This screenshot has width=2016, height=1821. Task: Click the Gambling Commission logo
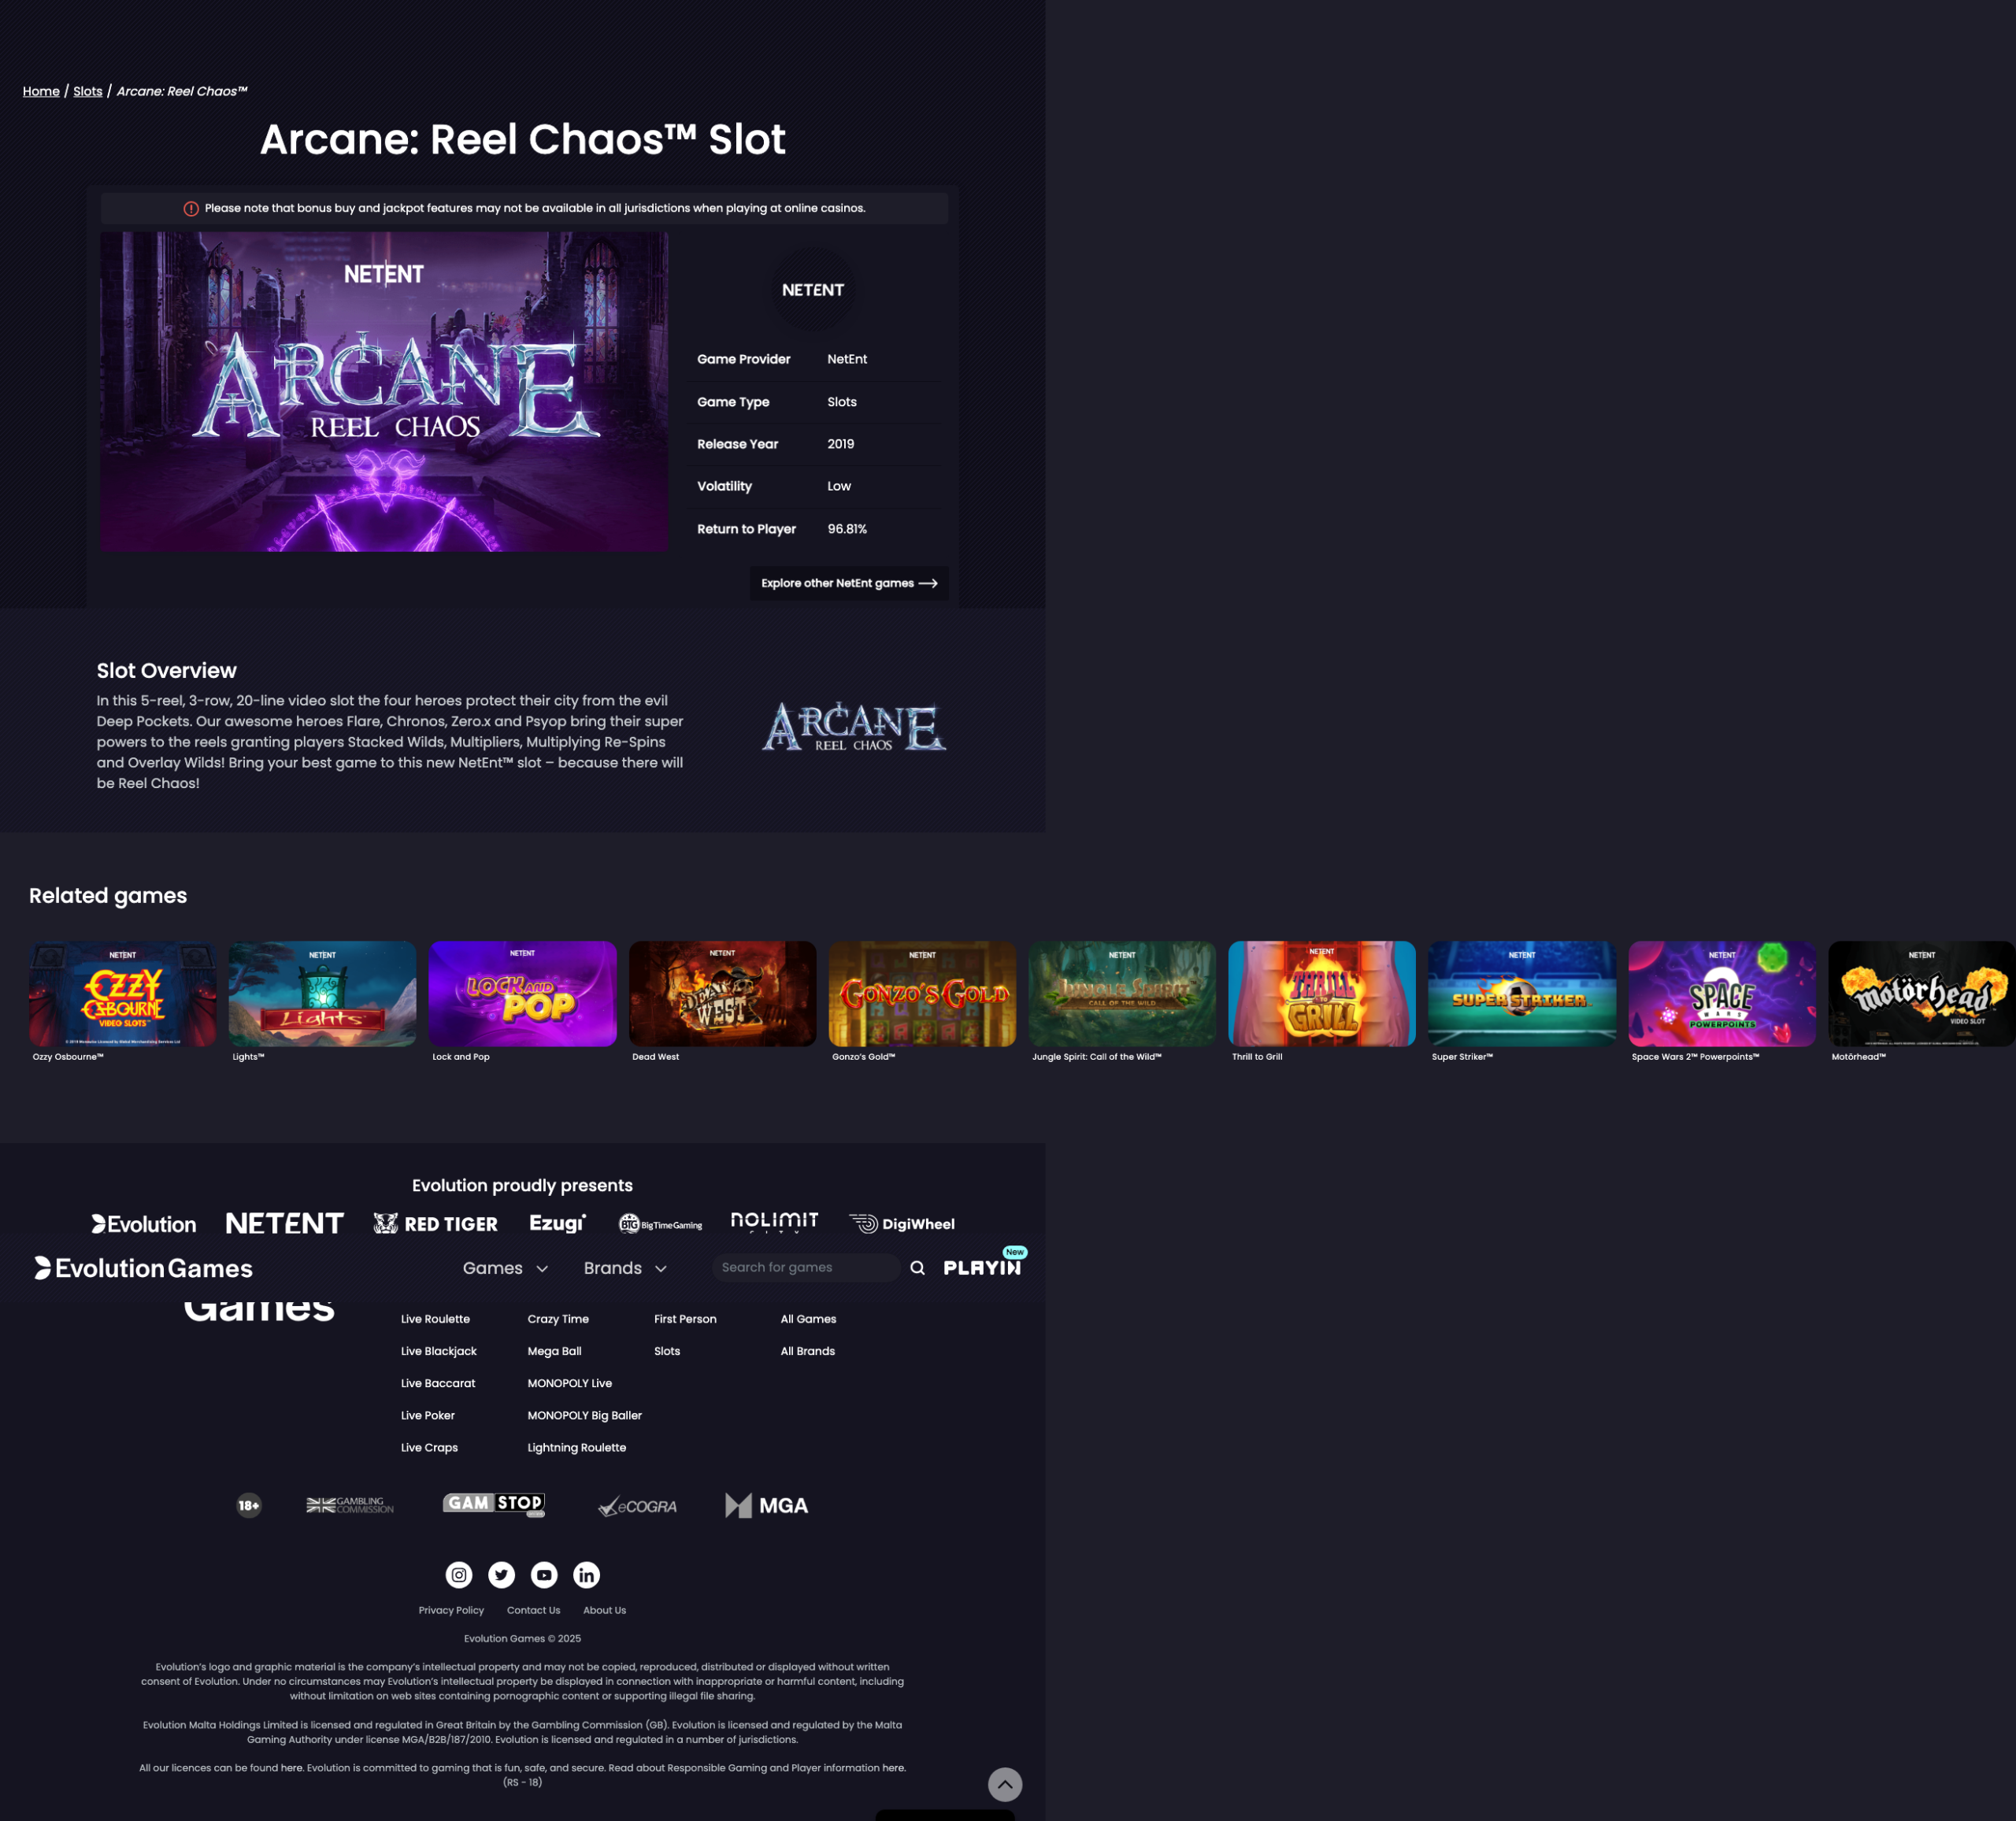(x=350, y=1505)
